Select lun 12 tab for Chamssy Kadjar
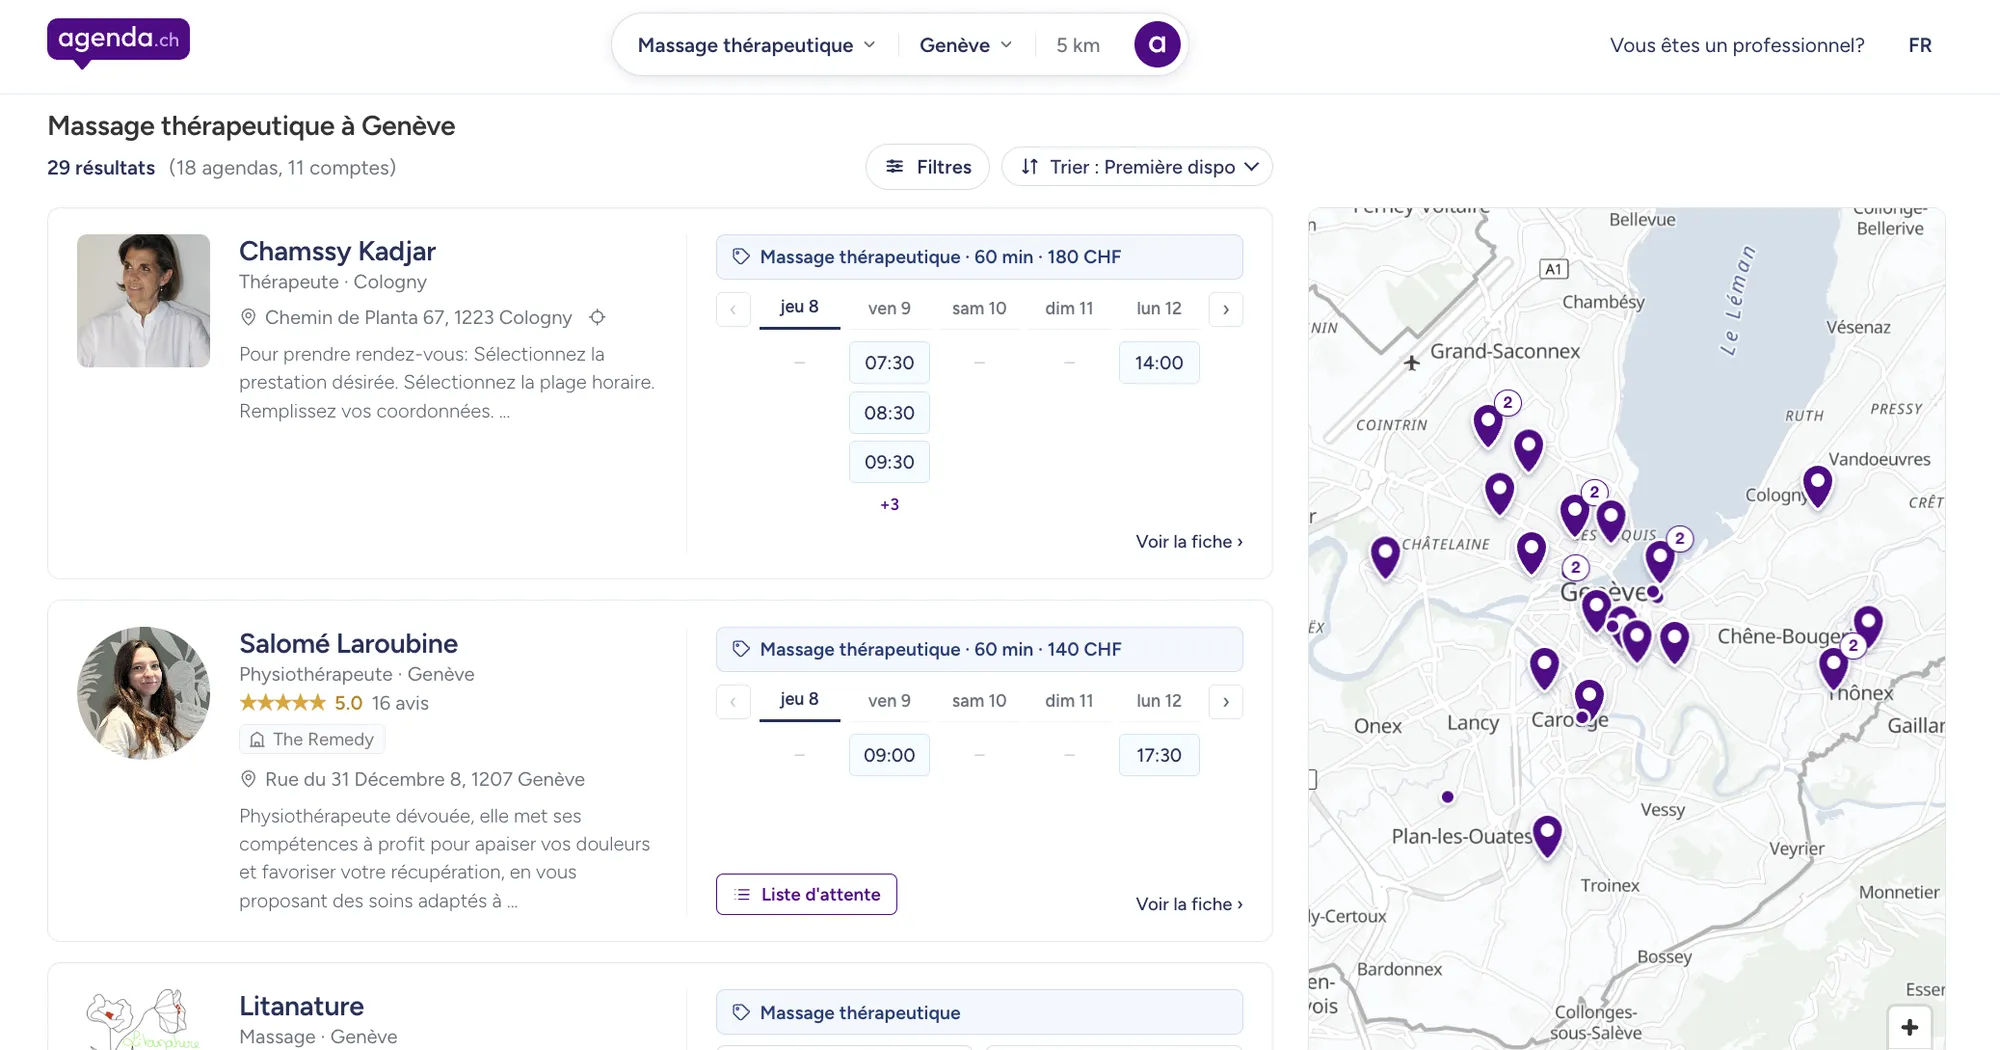2000x1050 pixels. (x=1159, y=308)
